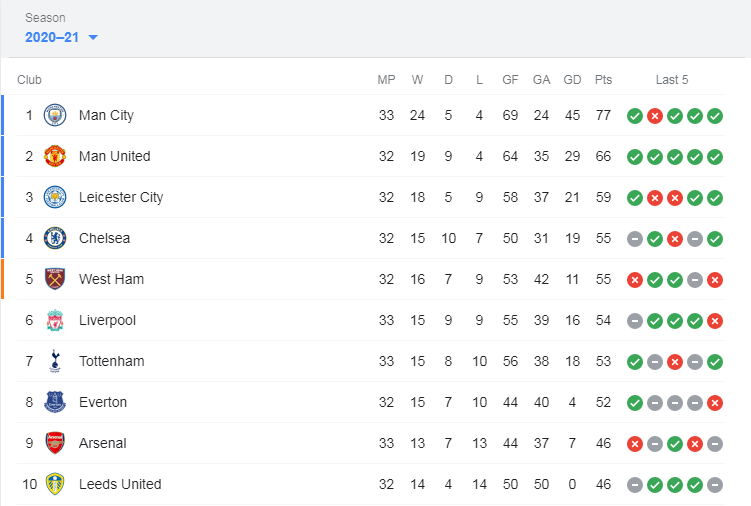Viewport: 751px width, 506px height.
Task: Click the Man United club crest
Action: click(55, 156)
